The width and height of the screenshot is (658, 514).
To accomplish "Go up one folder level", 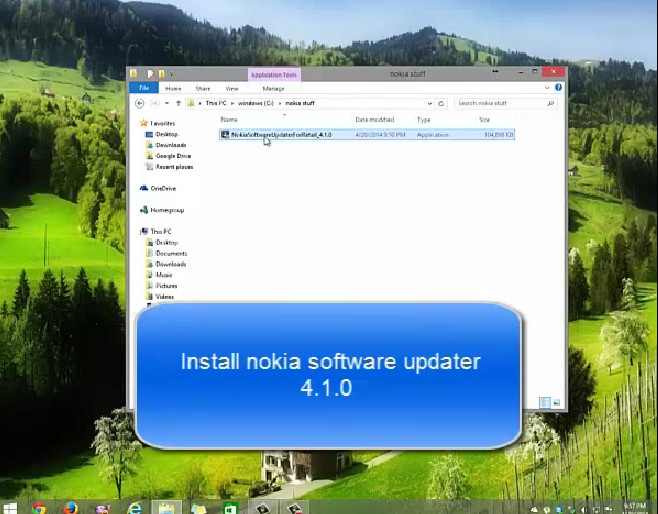I will coord(178,103).
